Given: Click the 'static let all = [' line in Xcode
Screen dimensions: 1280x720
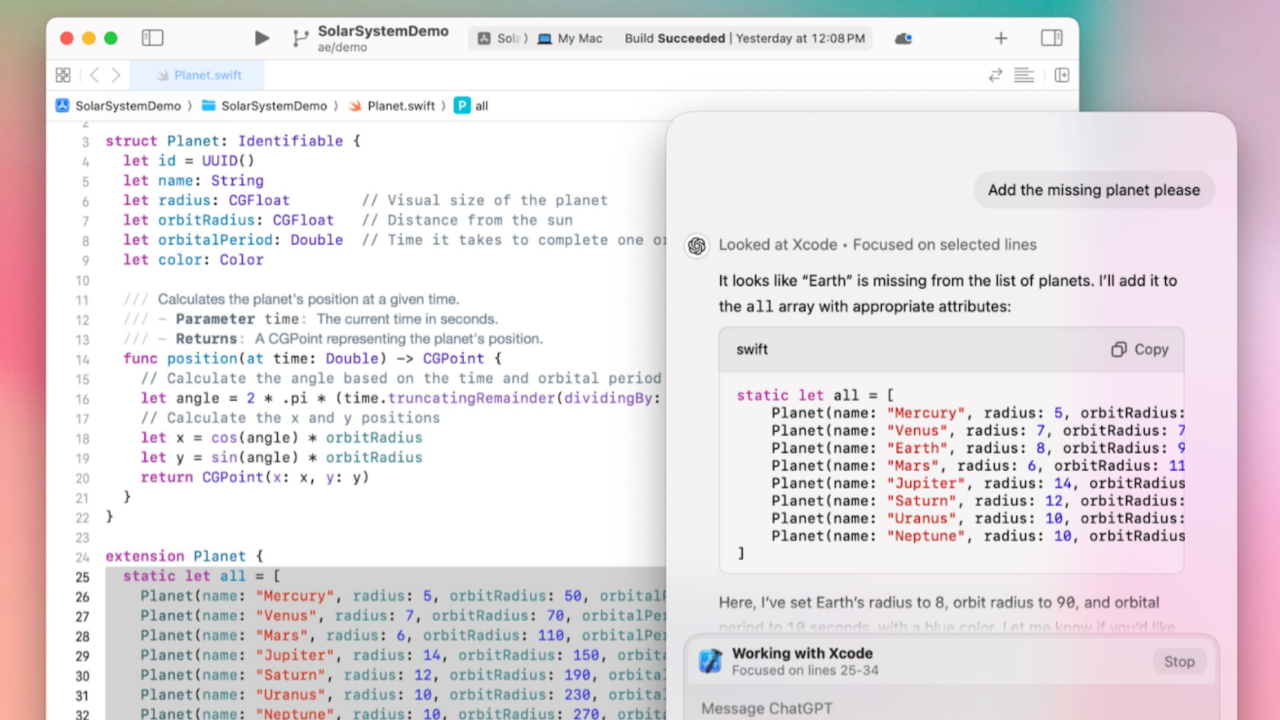Looking at the screenshot, I should click(201, 576).
